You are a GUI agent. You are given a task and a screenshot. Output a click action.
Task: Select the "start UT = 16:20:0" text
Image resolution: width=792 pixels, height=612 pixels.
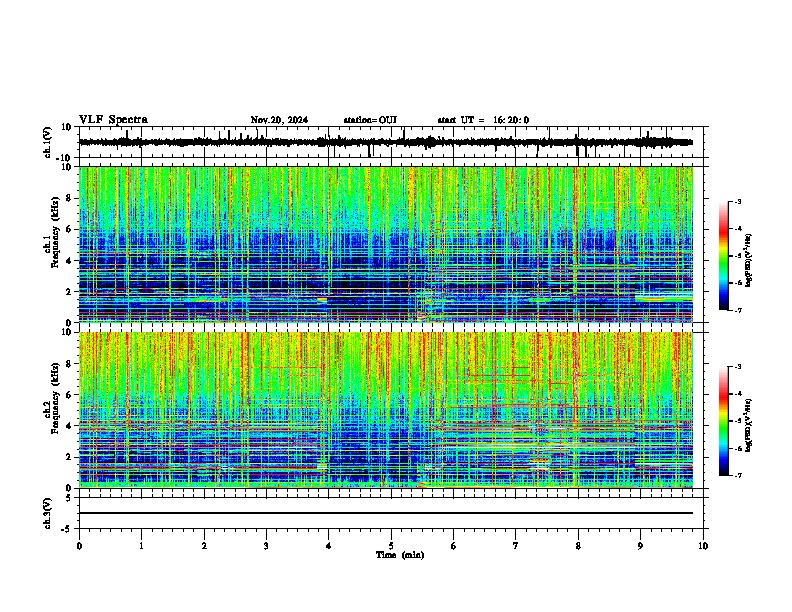pos(483,120)
